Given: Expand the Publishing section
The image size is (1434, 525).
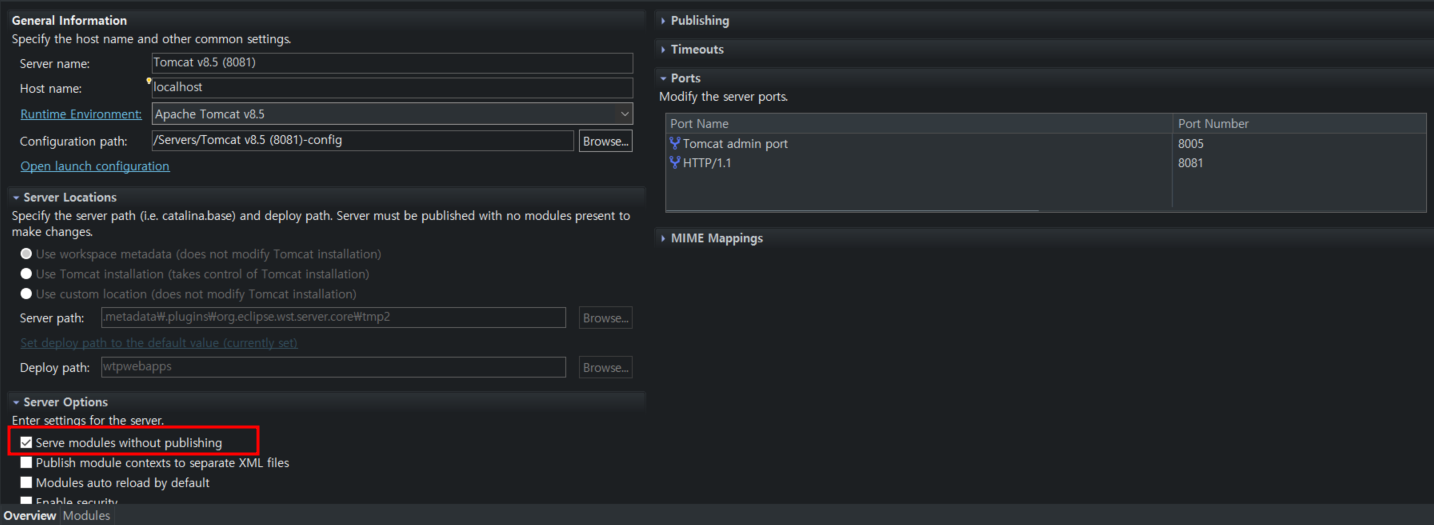Looking at the screenshot, I should coord(699,21).
